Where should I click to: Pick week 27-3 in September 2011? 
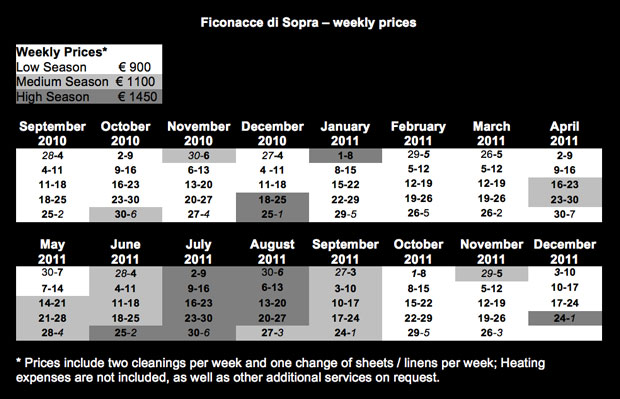point(346,273)
